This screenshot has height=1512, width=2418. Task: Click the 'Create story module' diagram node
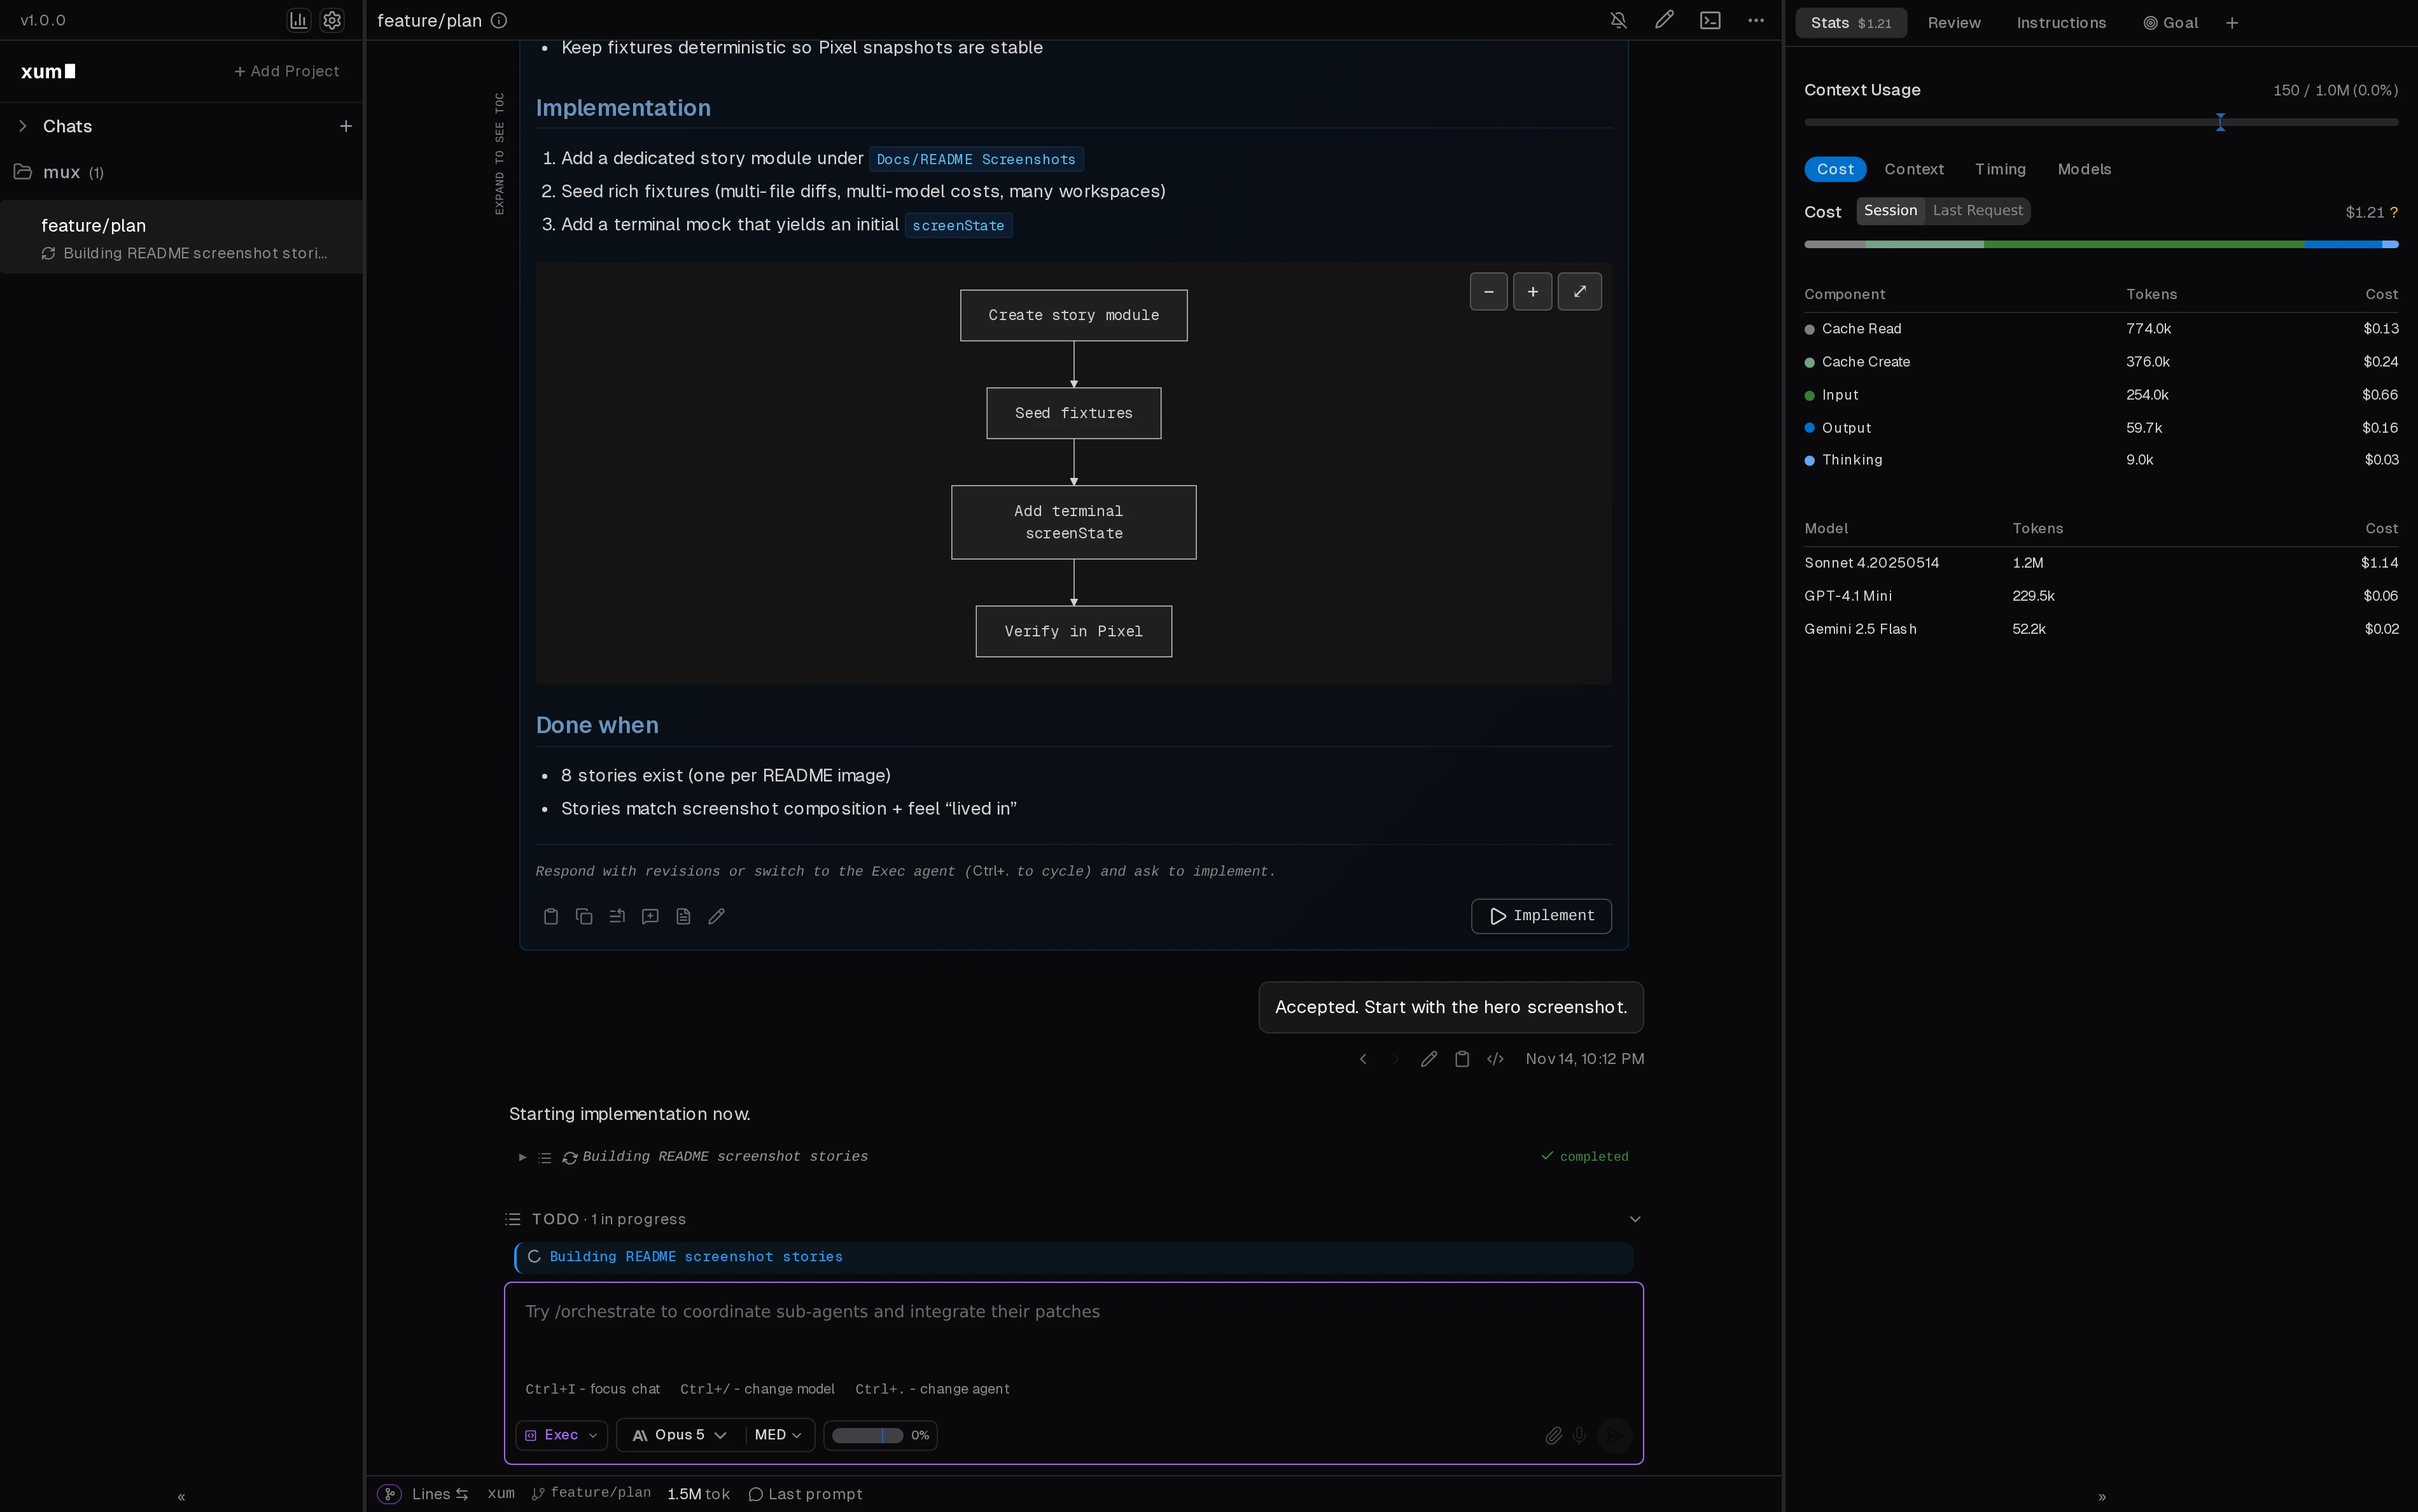(1073, 316)
